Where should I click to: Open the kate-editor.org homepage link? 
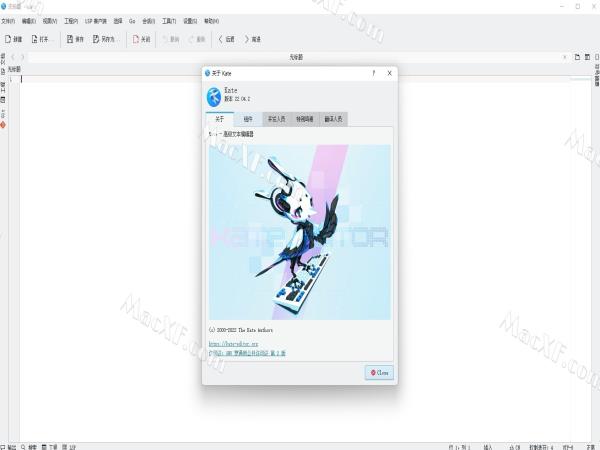point(233,344)
